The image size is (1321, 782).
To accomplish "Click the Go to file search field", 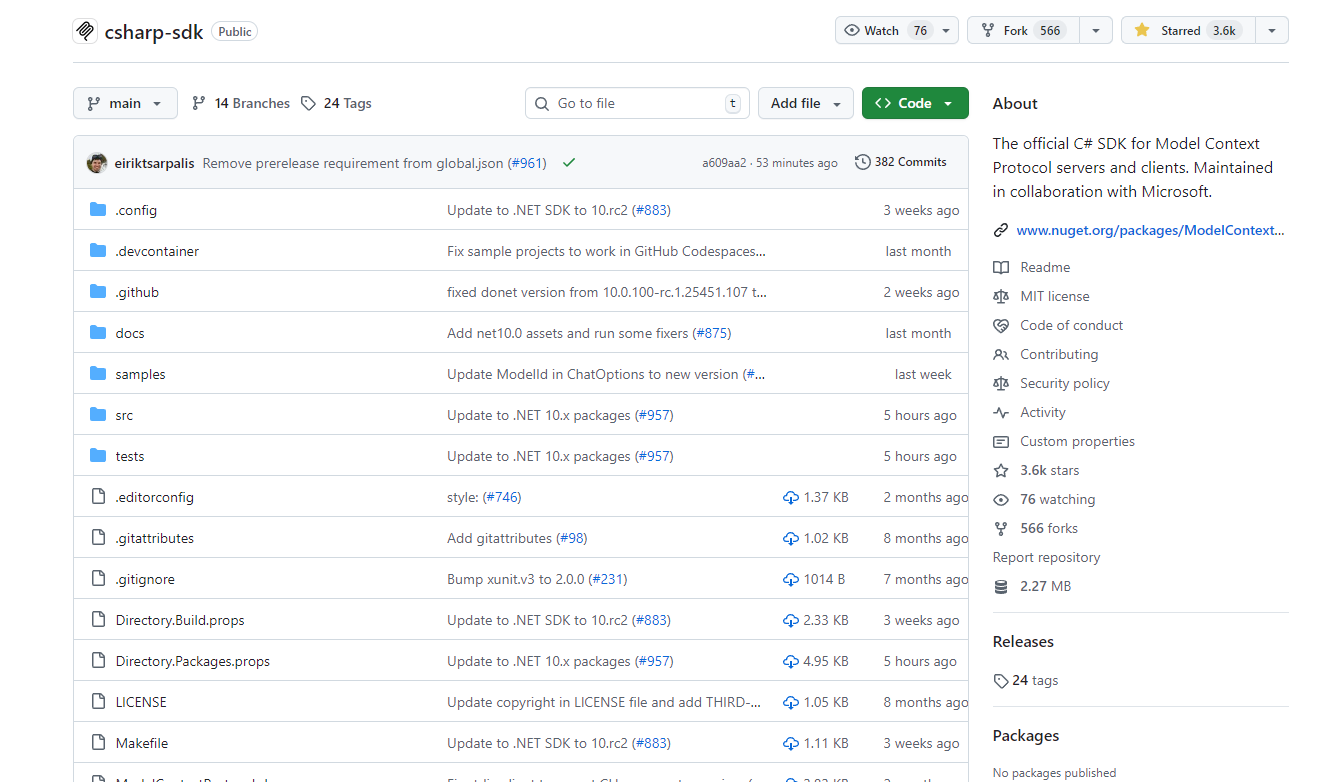I will click(x=637, y=103).
